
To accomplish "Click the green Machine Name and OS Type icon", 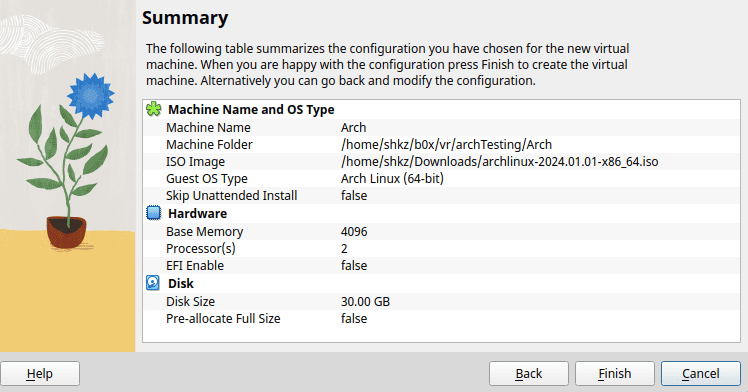I will coord(154,109).
